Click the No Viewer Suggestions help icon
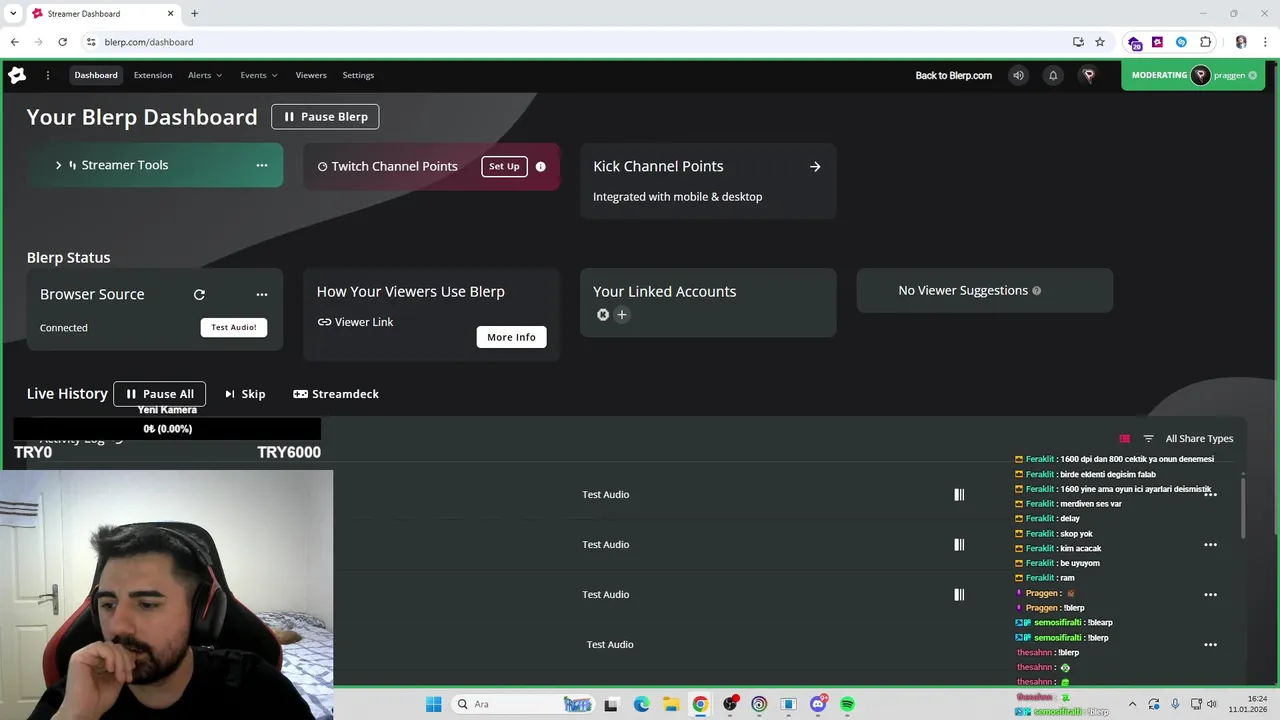 click(x=1036, y=290)
